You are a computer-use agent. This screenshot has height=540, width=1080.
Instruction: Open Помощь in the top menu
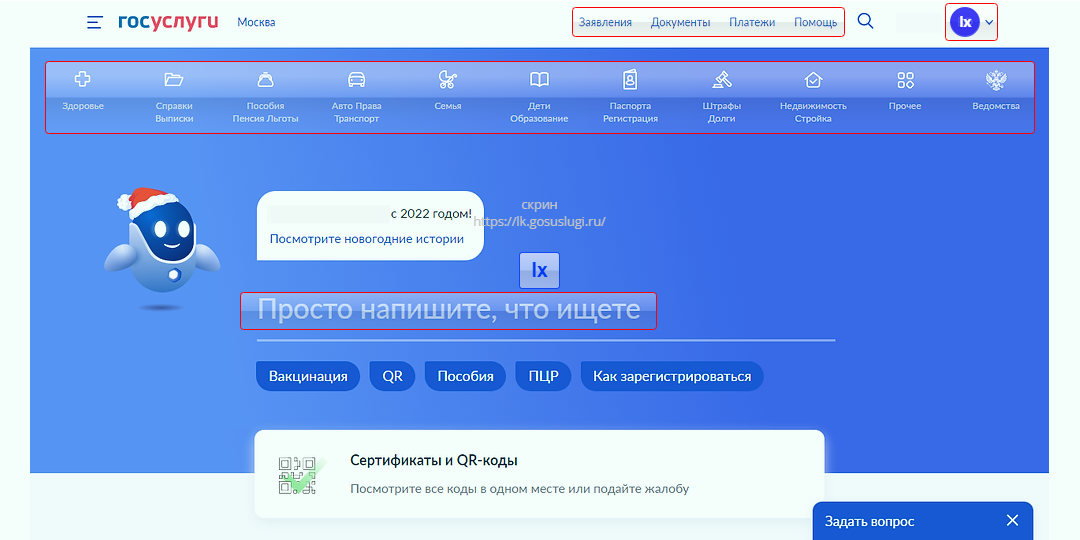816,22
